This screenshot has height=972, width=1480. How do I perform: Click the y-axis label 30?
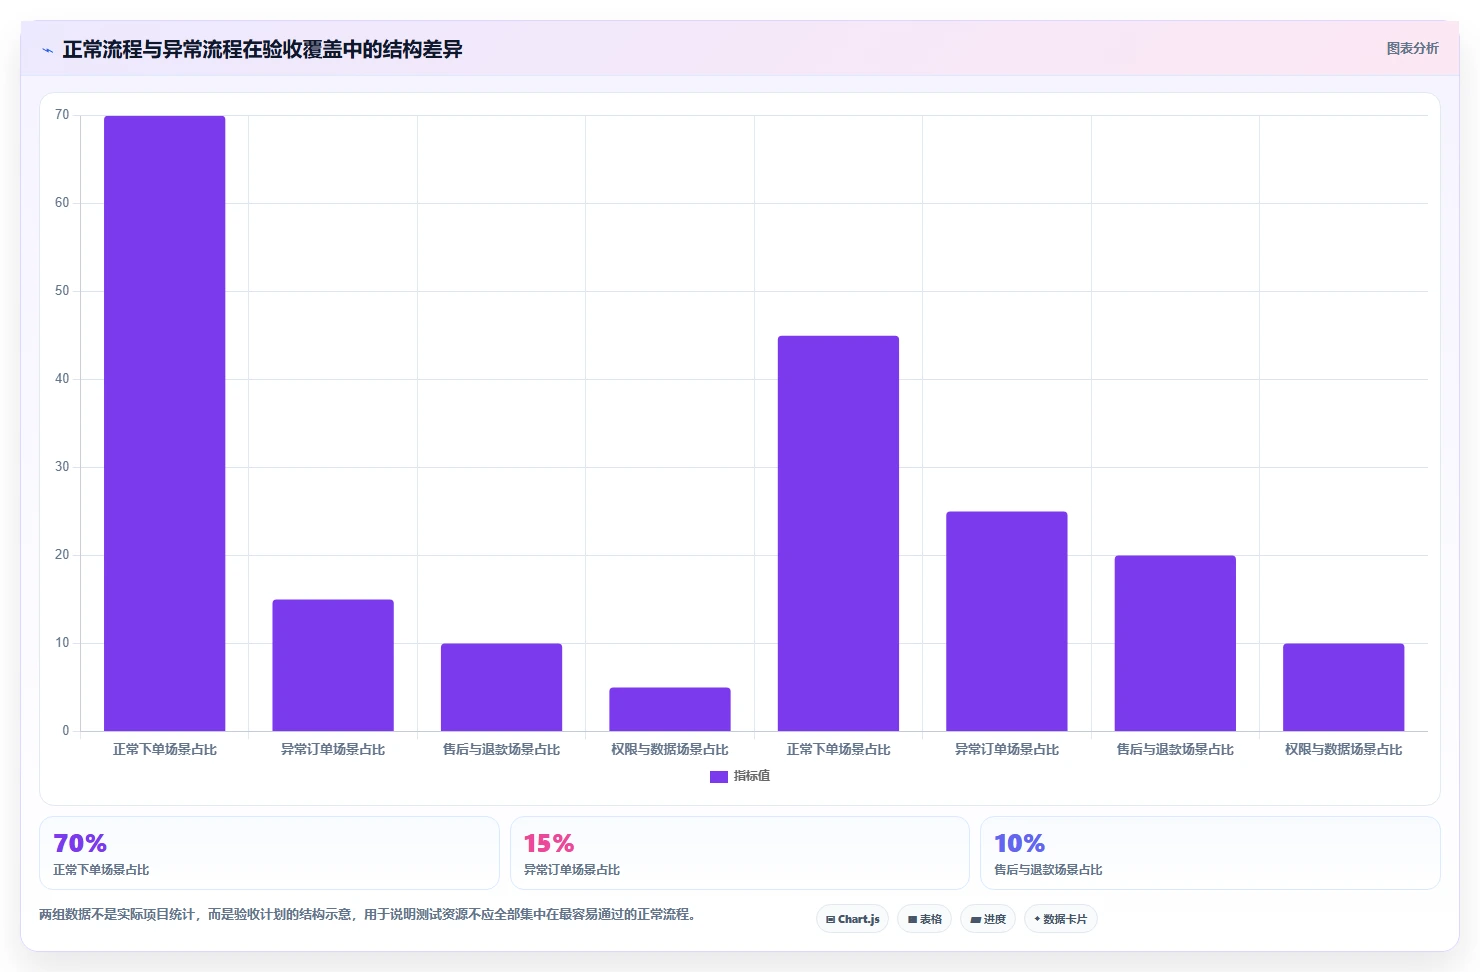click(x=62, y=467)
